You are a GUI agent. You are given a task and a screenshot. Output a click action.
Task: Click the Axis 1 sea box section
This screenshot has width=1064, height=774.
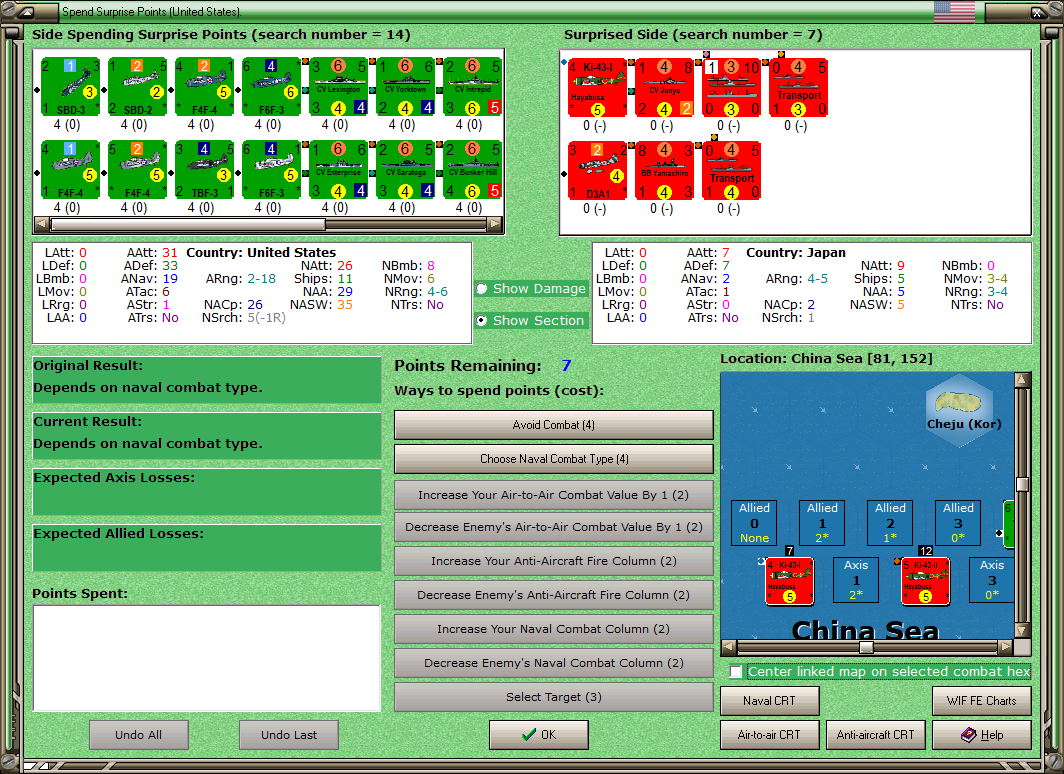pyautogui.click(x=856, y=580)
